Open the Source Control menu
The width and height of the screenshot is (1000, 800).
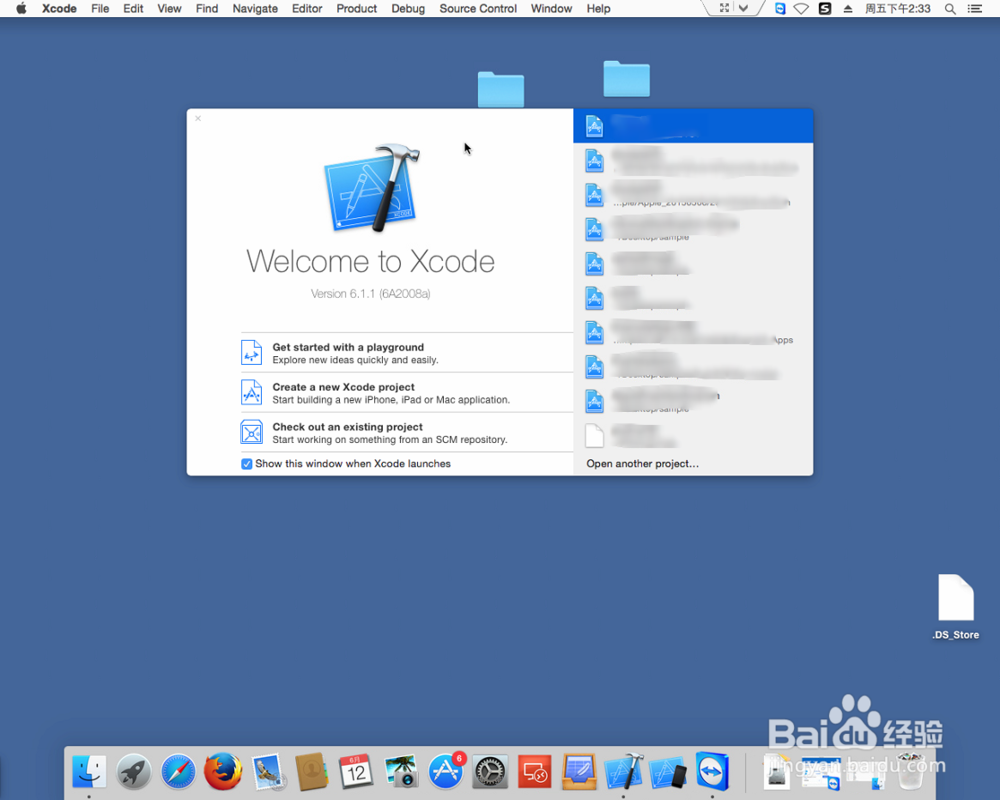(x=478, y=8)
